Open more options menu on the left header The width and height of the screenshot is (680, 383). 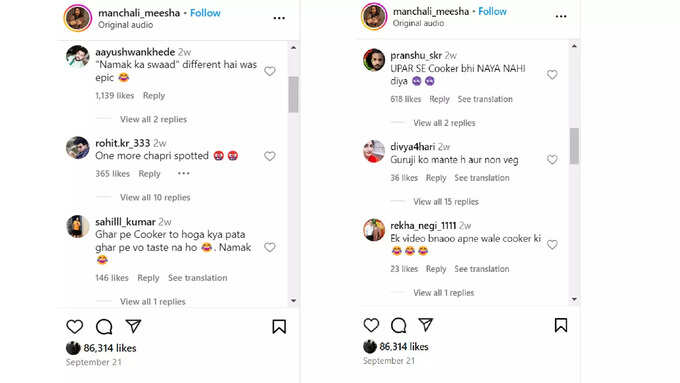pos(279,18)
